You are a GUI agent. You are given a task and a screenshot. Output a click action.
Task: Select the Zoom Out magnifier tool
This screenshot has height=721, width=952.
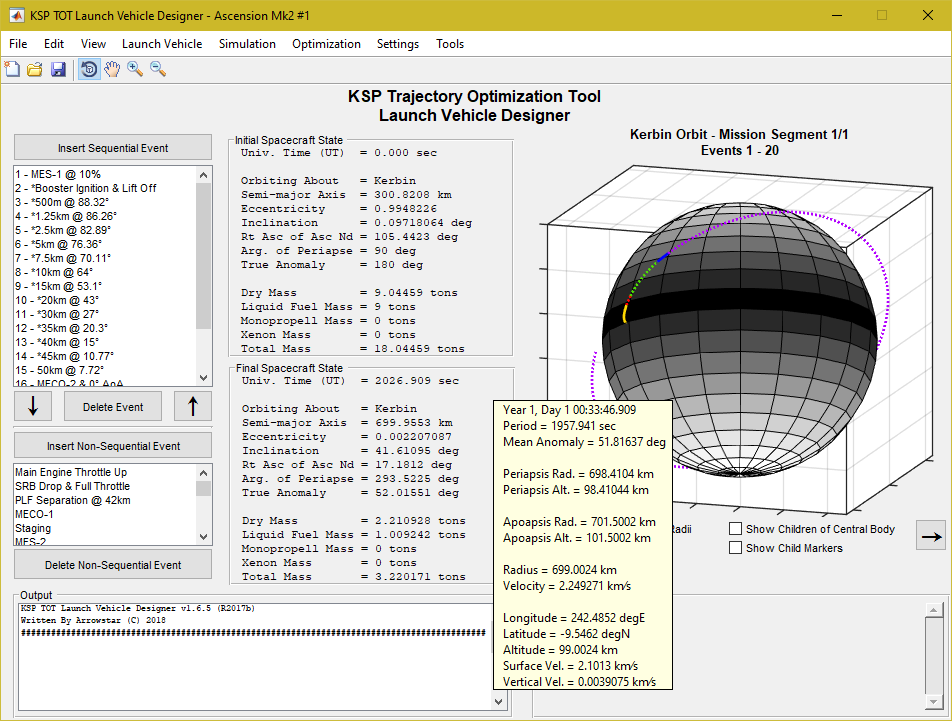coord(158,69)
